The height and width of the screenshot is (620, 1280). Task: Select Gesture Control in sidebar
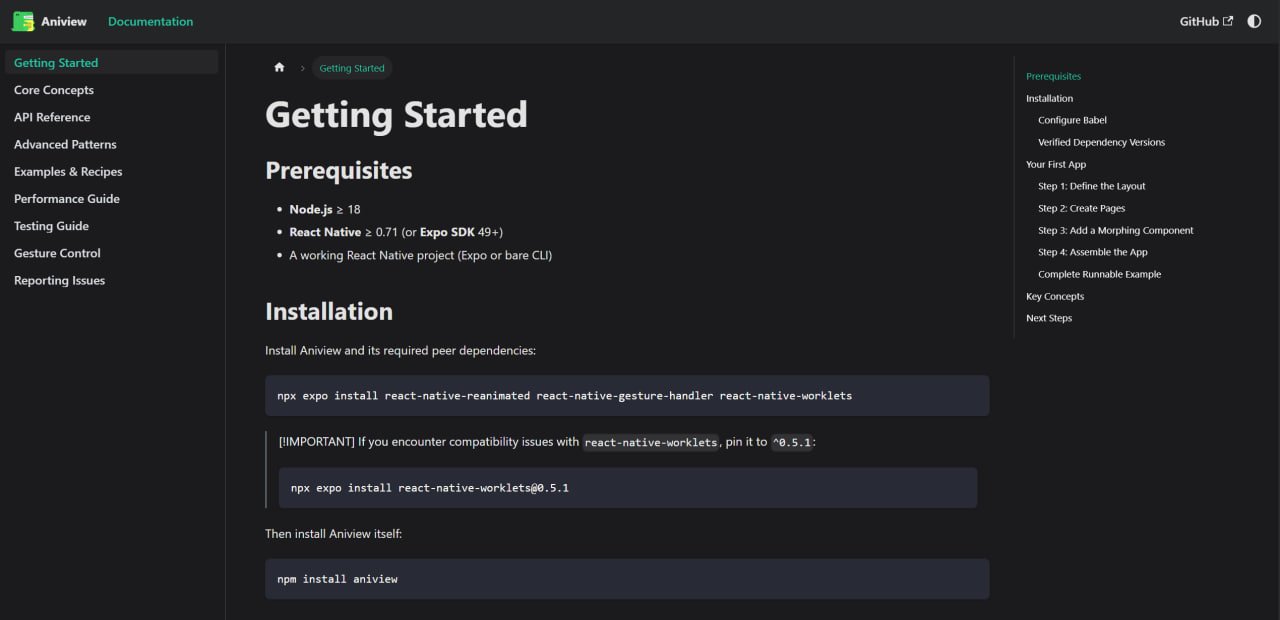[x=57, y=253]
